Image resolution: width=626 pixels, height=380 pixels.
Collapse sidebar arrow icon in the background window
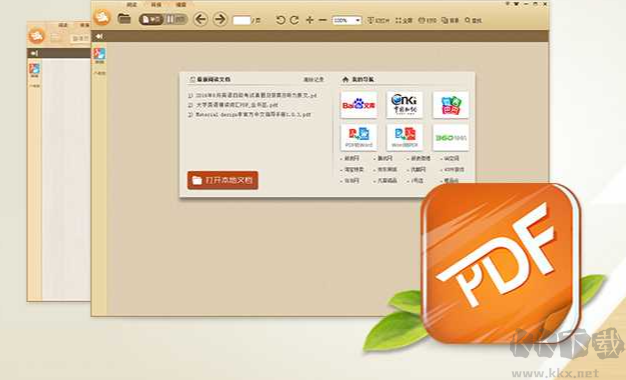click(34, 53)
